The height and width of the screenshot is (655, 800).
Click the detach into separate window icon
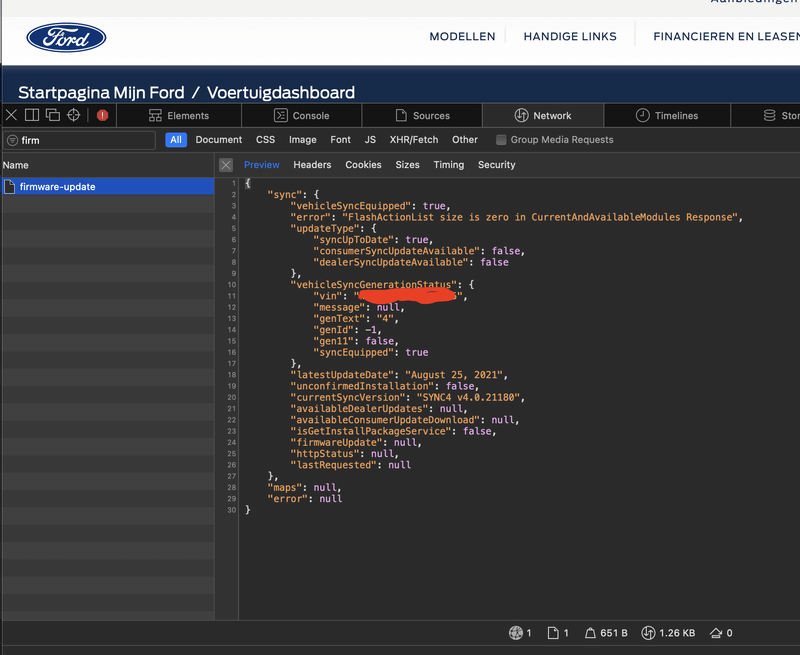pos(52,115)
